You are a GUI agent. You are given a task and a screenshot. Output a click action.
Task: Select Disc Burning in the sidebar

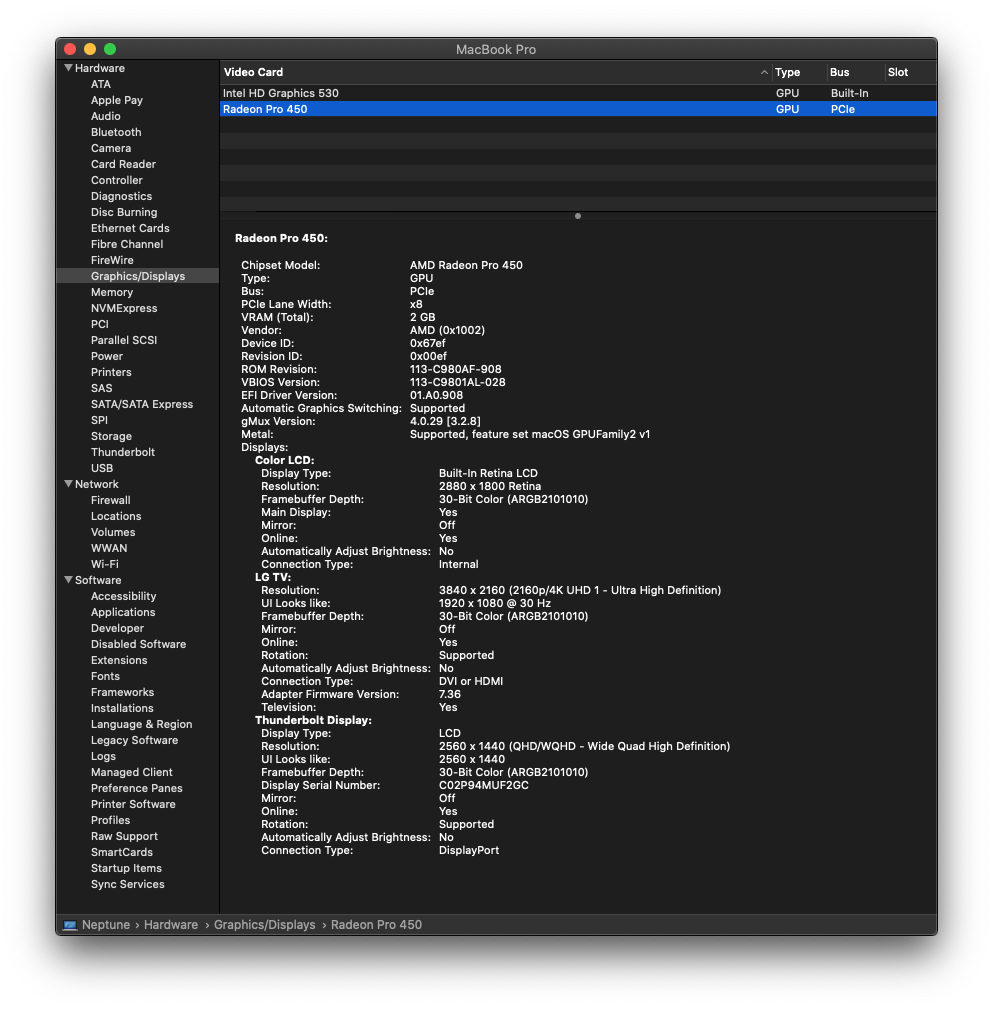(124, 212)
